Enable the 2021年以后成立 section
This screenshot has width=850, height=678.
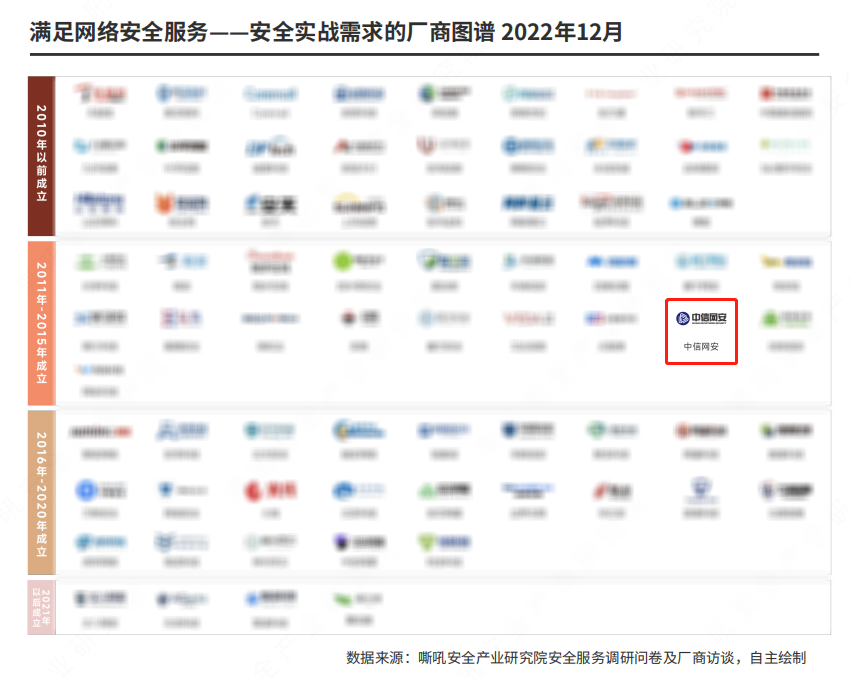click(x=41, y=604)
